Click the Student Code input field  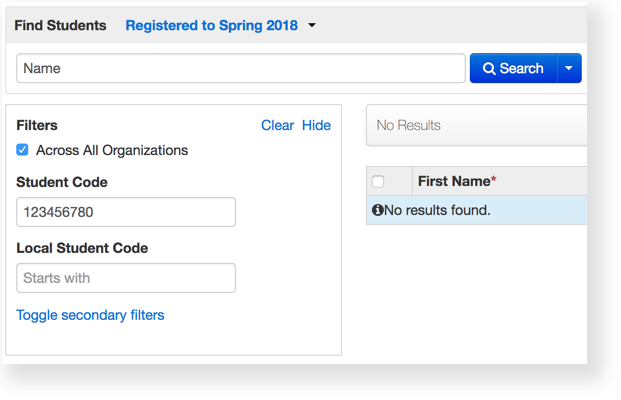pos(126,212)
